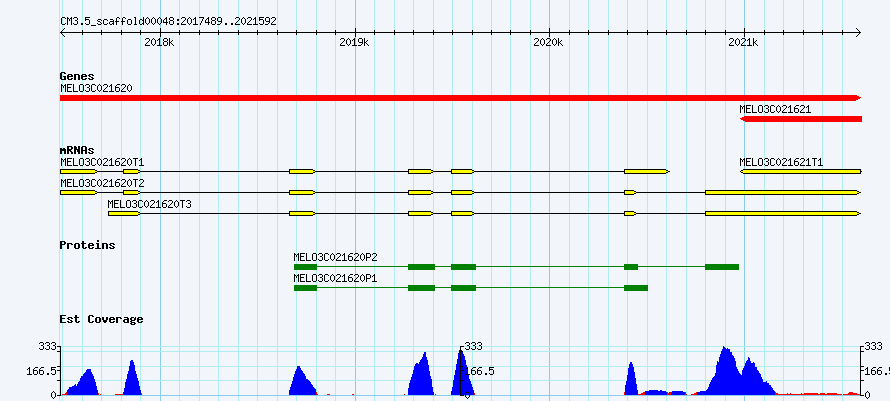Open the MELO3C021620P2 protein label
The height and width of the screenshot is (401, 890).
click(x=335, y=257)
